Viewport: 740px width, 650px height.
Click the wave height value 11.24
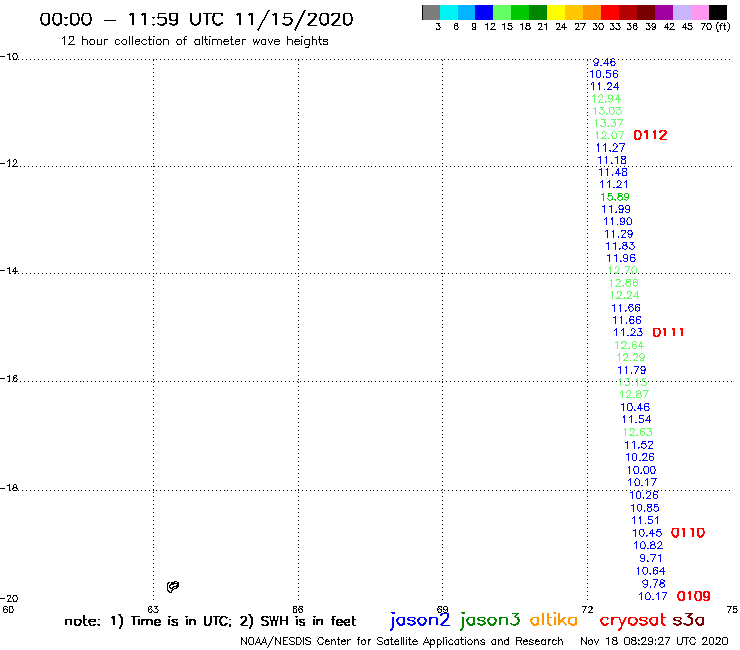(605, 86)
